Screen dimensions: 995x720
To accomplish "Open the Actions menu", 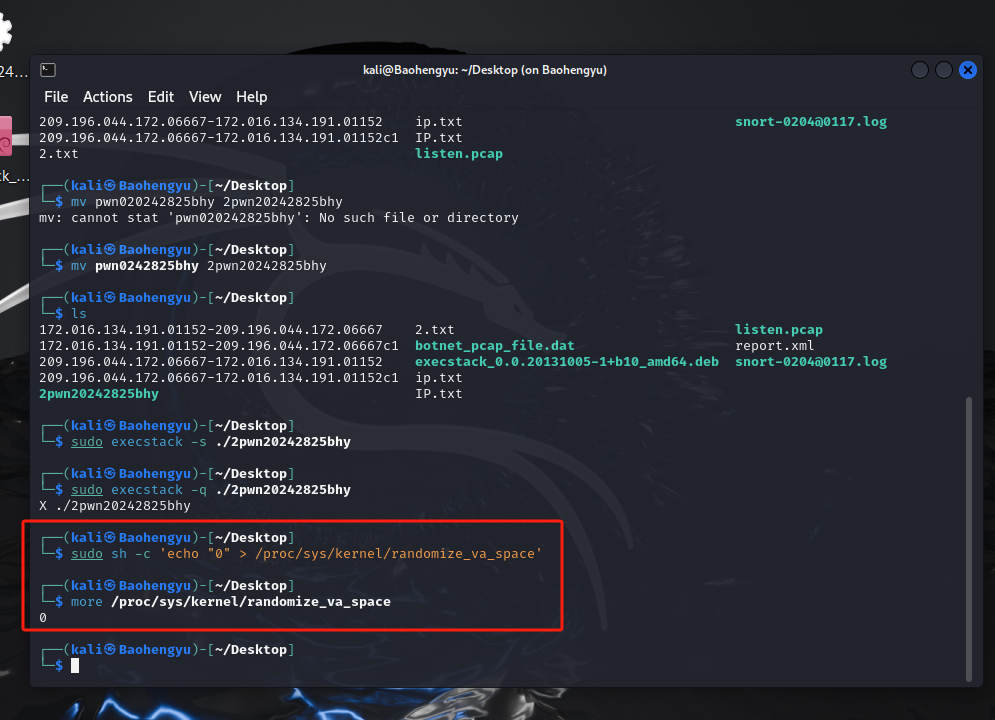I will pyautogui.click(x=108, y=97).
